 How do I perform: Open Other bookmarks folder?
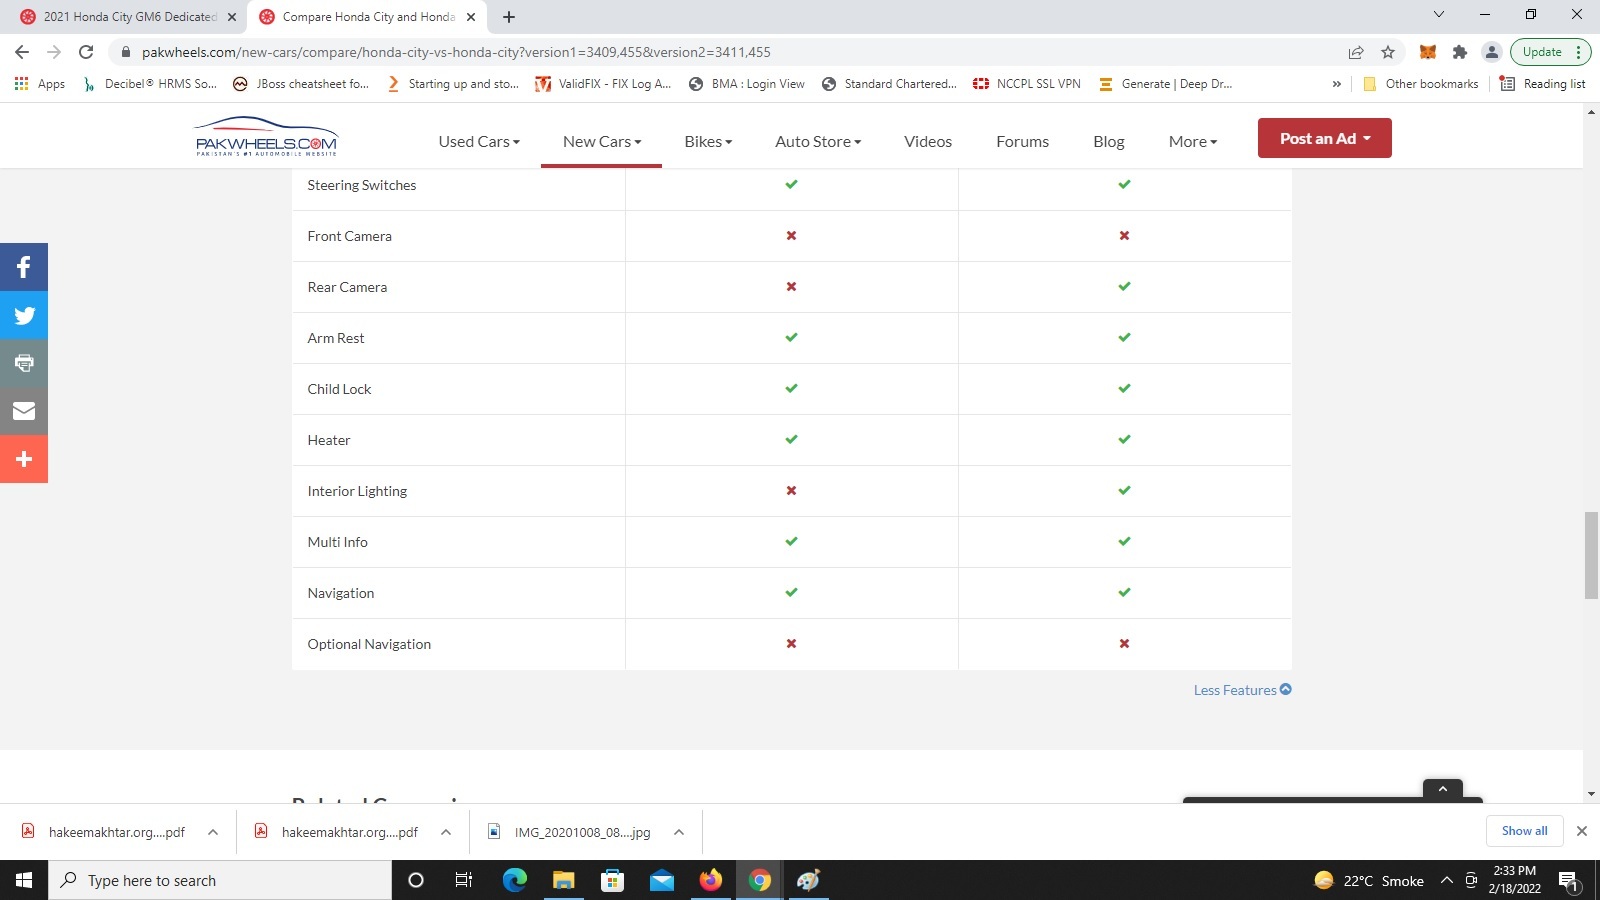point(1420,84)
